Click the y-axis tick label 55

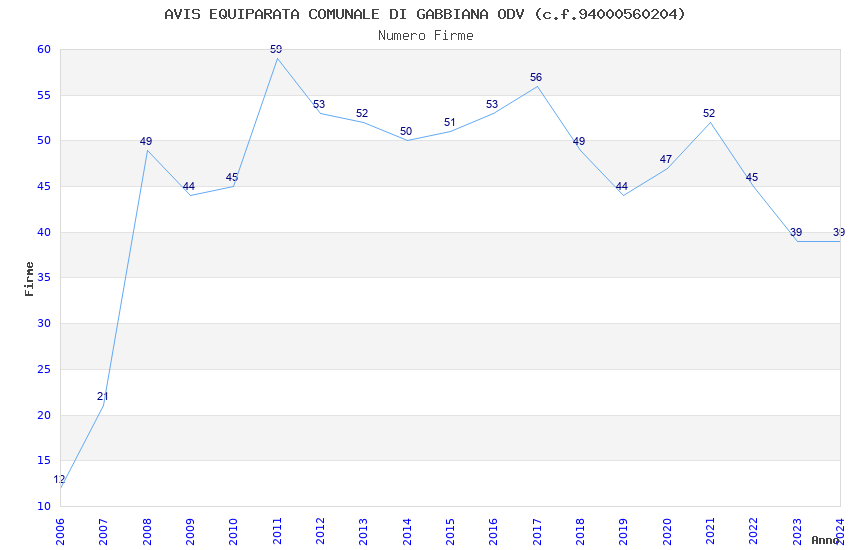pyautogui.click(x=44, y=95)
